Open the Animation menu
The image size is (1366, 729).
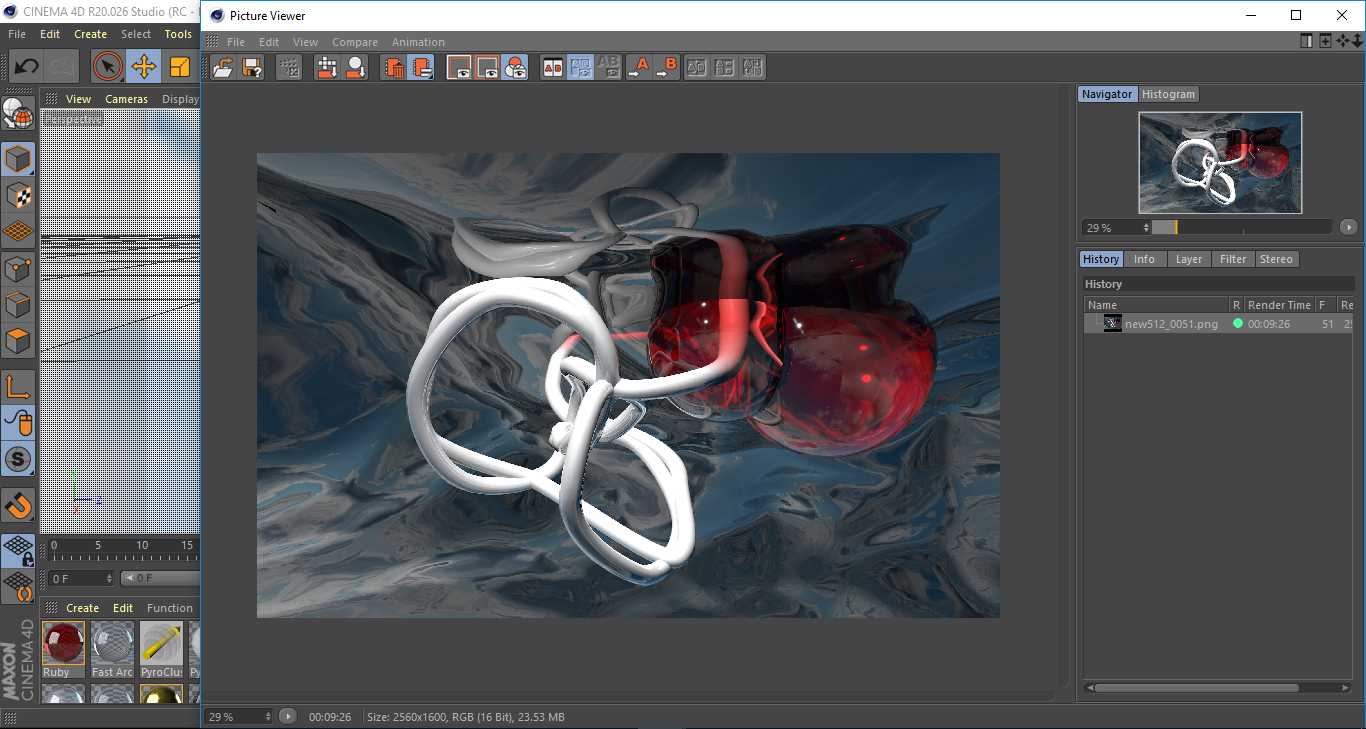[418, 42]
